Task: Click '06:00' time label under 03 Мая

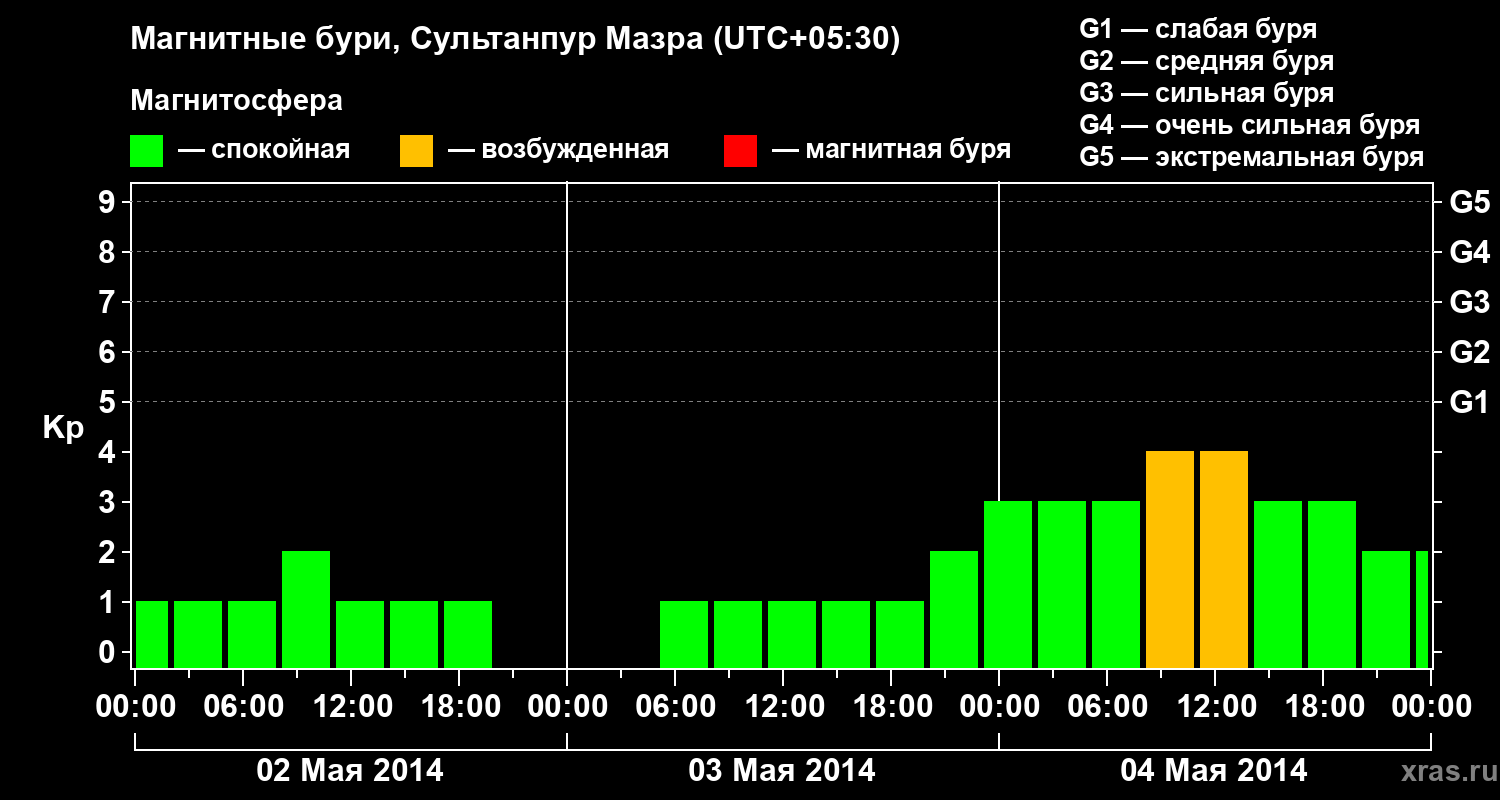Action: pos(675,707)
